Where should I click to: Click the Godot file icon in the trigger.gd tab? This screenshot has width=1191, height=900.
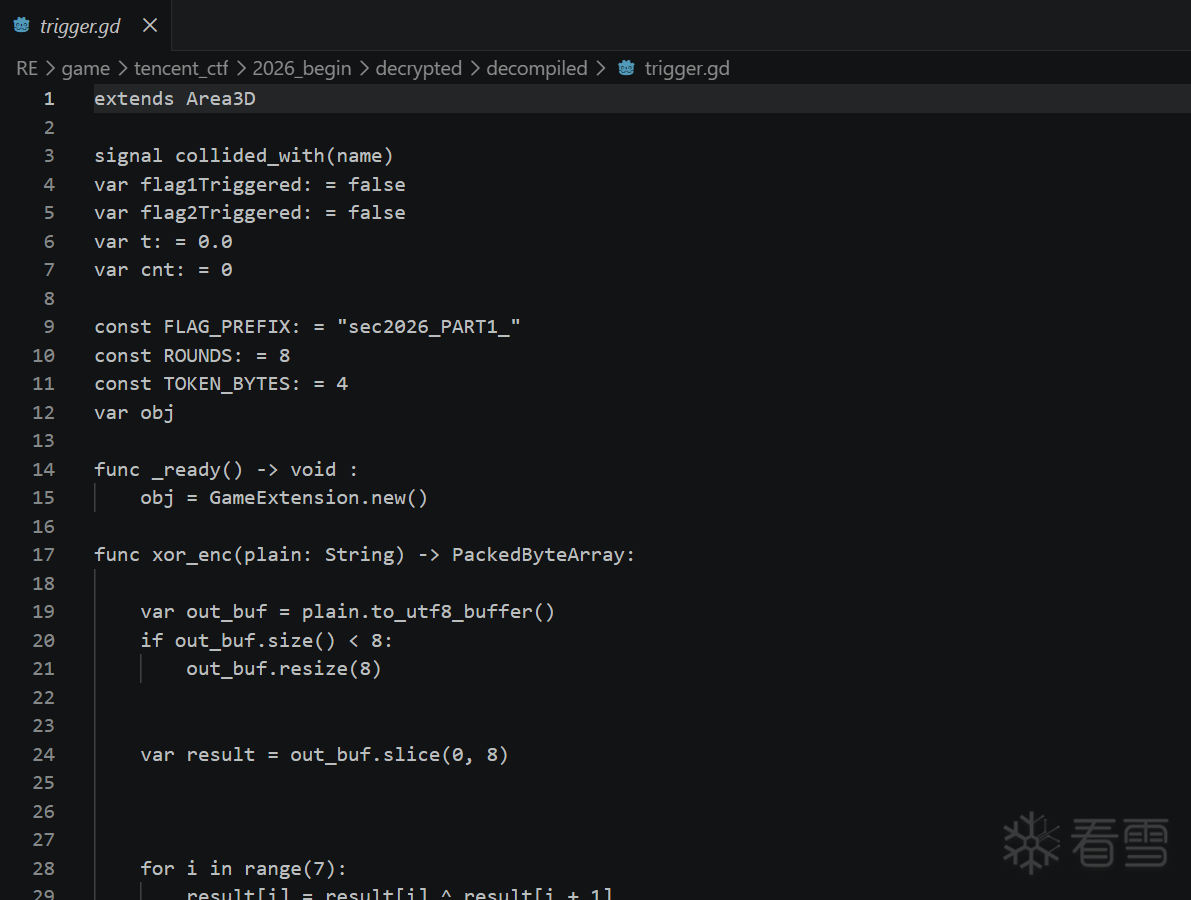pyautogui.click(x=21, y=26)
